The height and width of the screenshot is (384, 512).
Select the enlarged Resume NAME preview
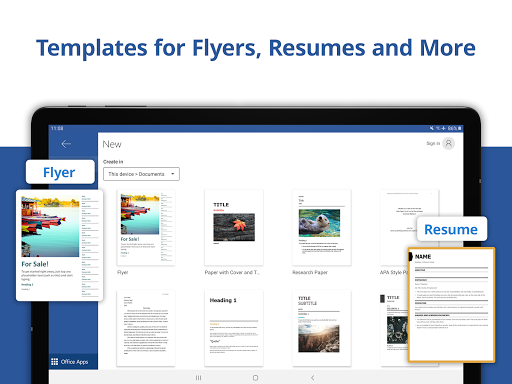pos(451,305)
